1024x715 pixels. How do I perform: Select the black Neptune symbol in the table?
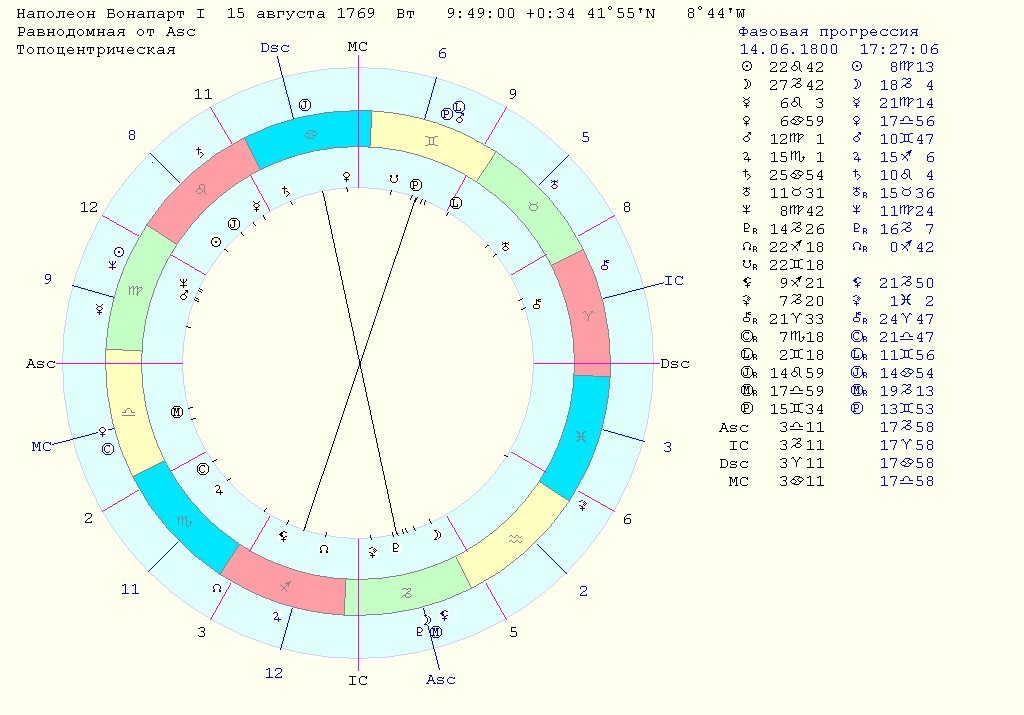pyautogui.click(x=747, y=210)
